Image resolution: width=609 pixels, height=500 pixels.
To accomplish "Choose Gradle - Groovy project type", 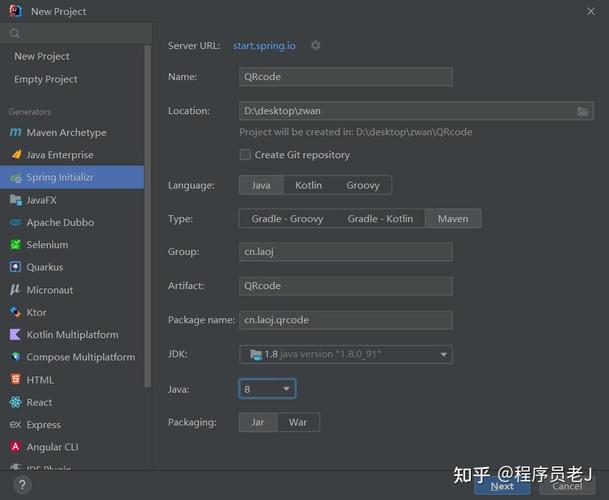I will point(287,219).
